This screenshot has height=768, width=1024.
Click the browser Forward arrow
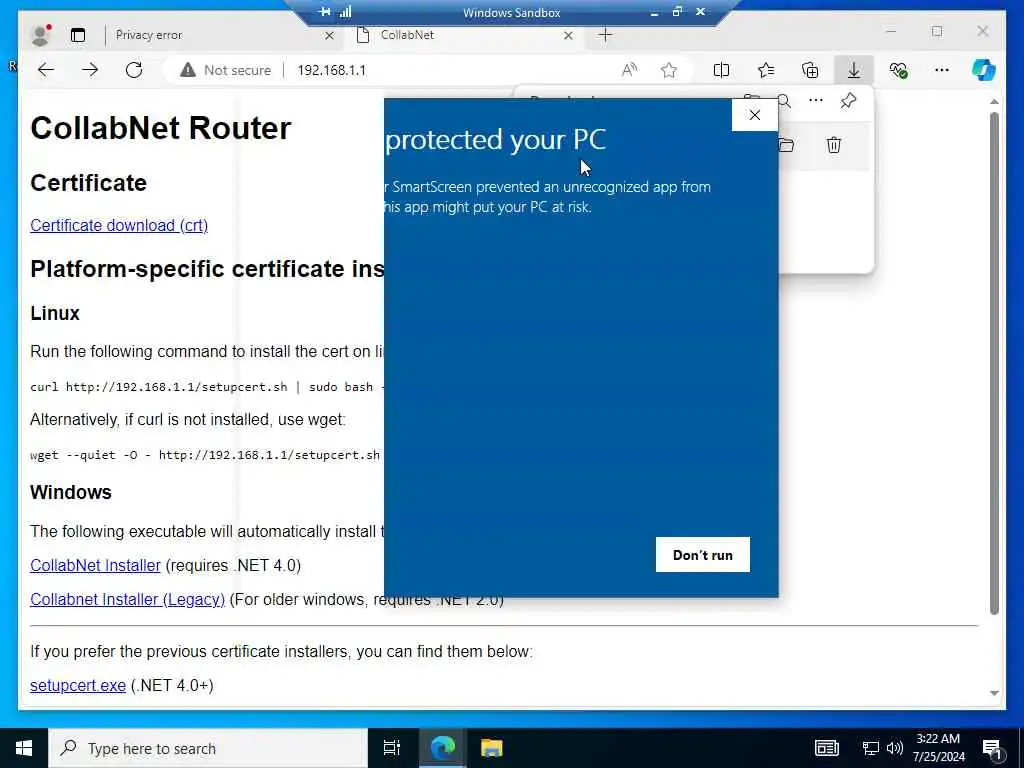90,70
